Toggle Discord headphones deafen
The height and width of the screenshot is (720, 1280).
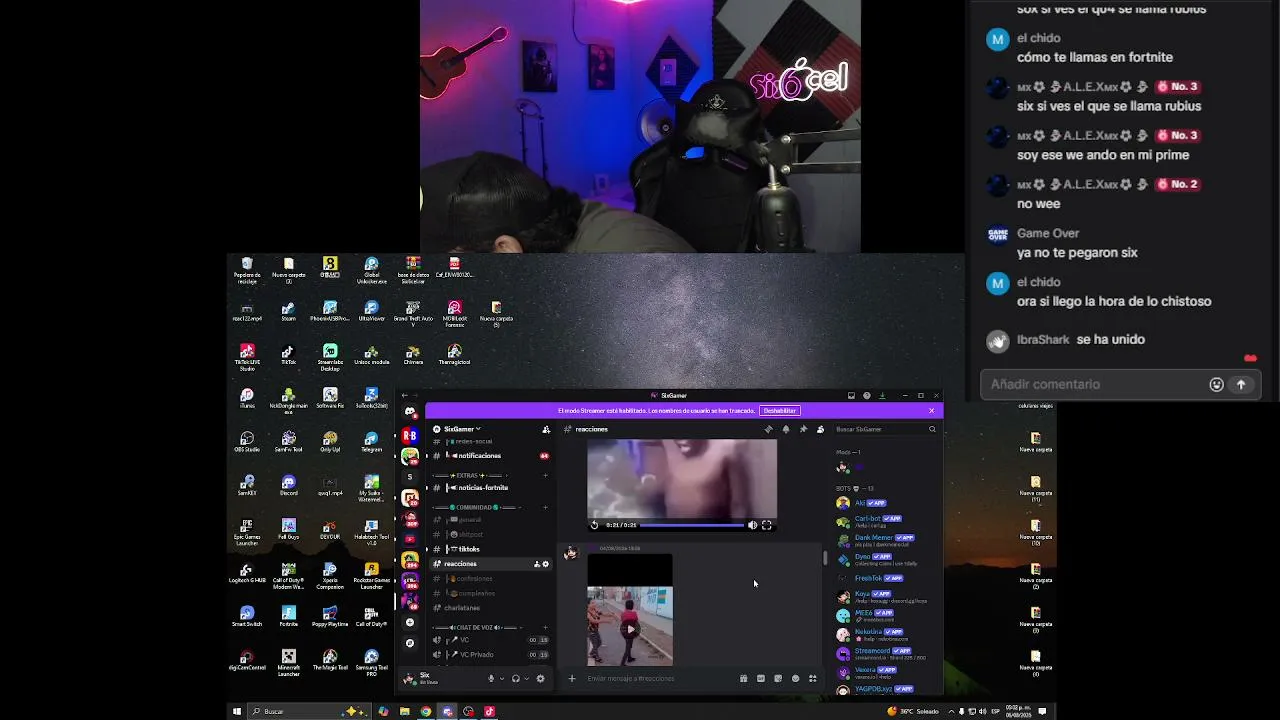(x=516, y=678)
